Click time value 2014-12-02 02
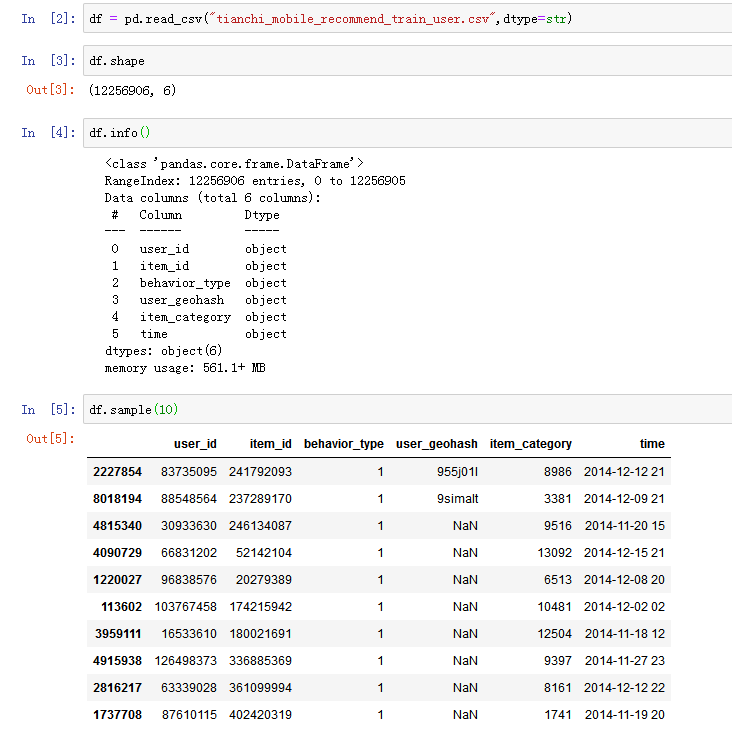Viewport: 732px width, 739px height. [x=624, y=607]
